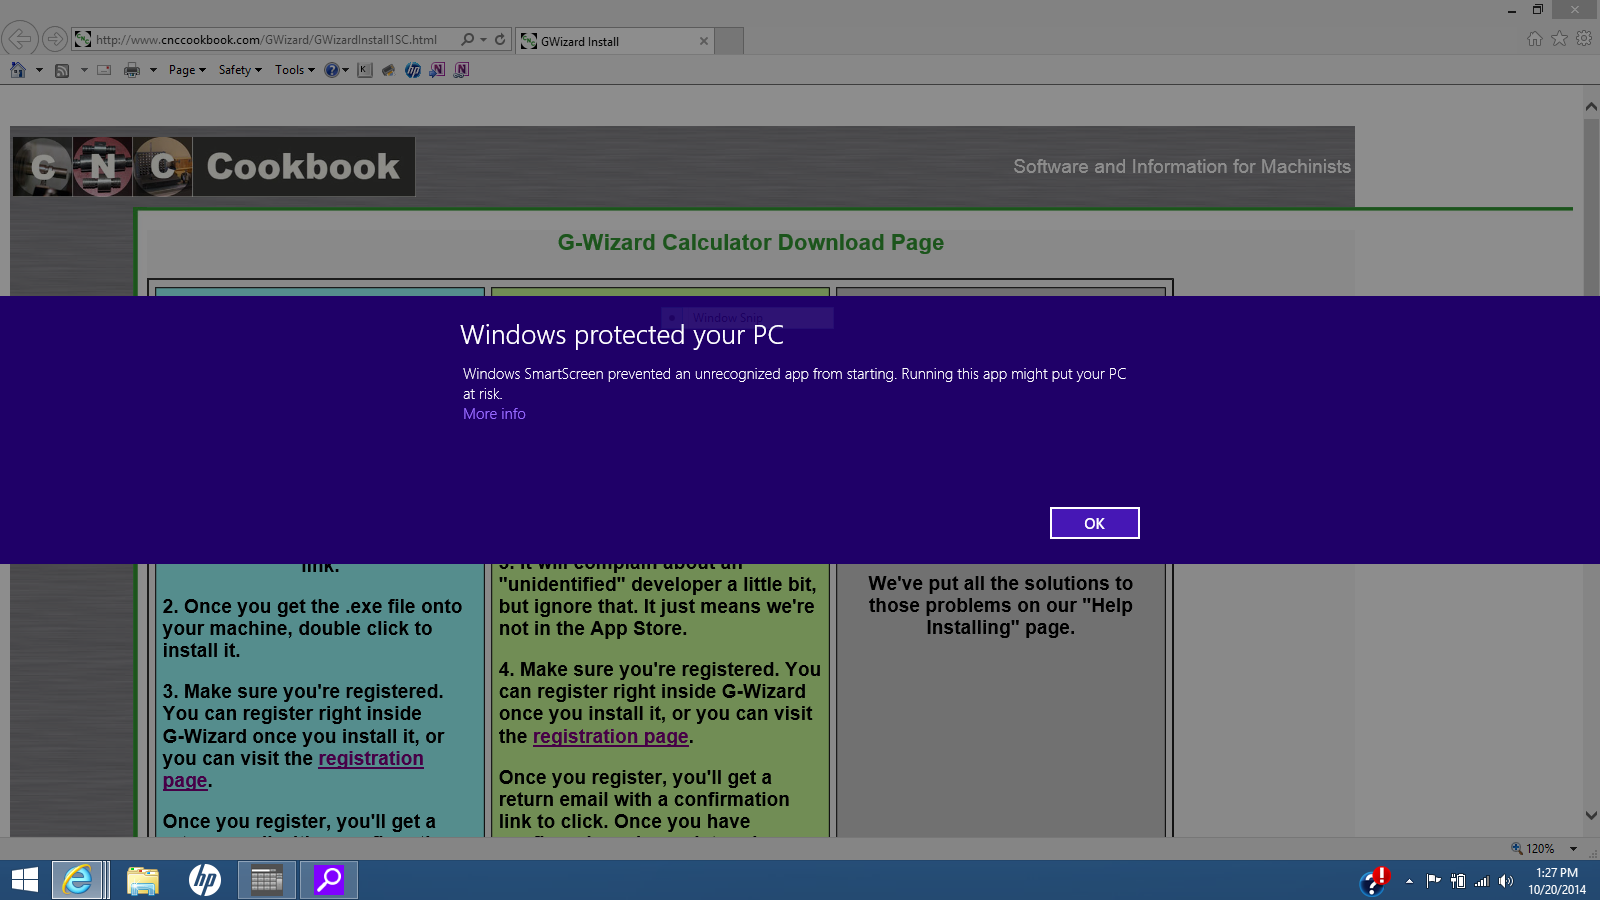The height and width of the screenshot is (900, 1600).
Task: Click the HP taskbar icon
Action: pos(205,880)
